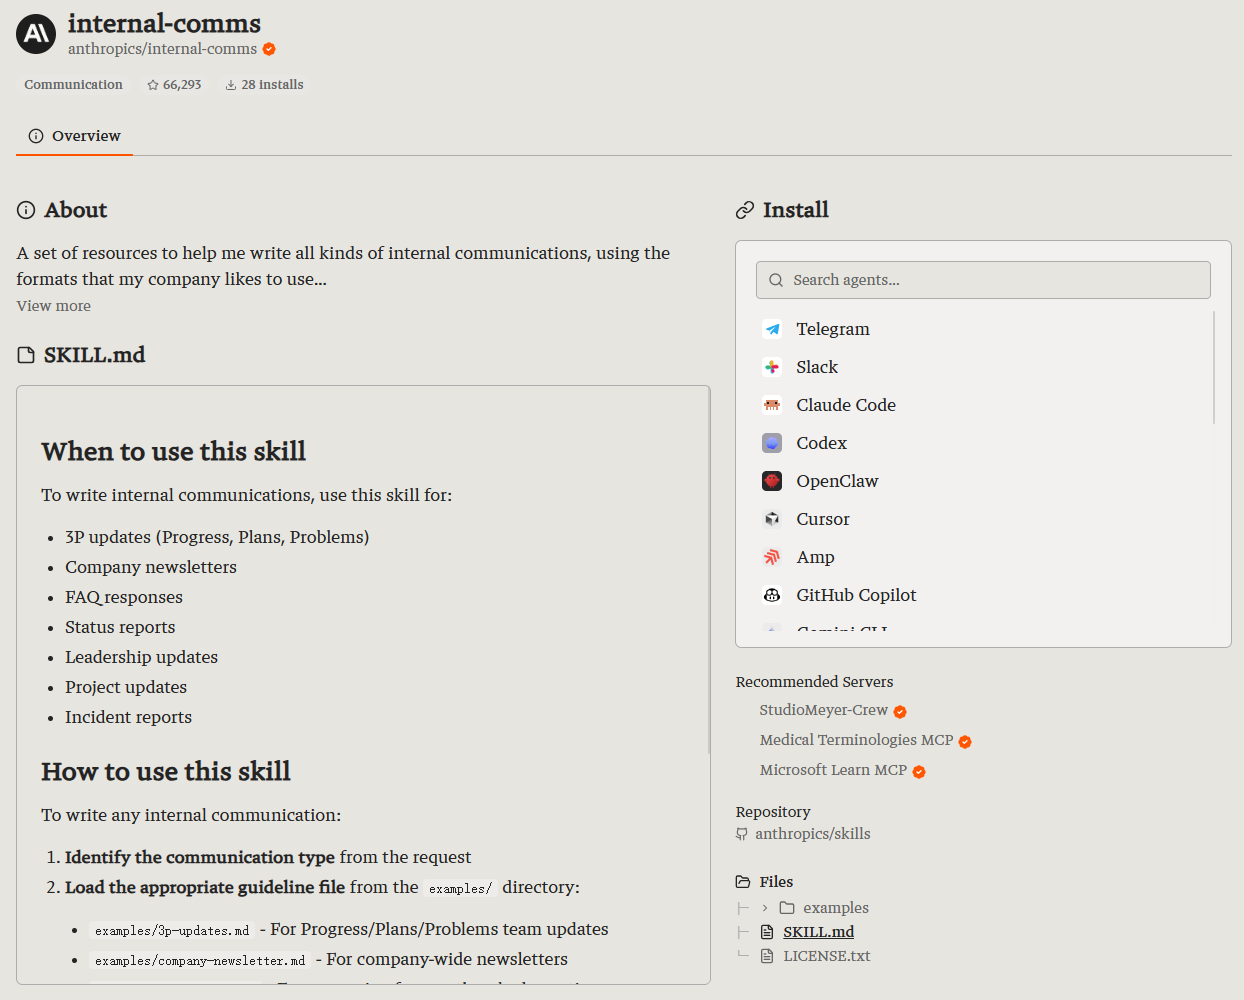The image size is (1244, 1000).
Task: Open the Overview tab
Action: coord(75,136)
